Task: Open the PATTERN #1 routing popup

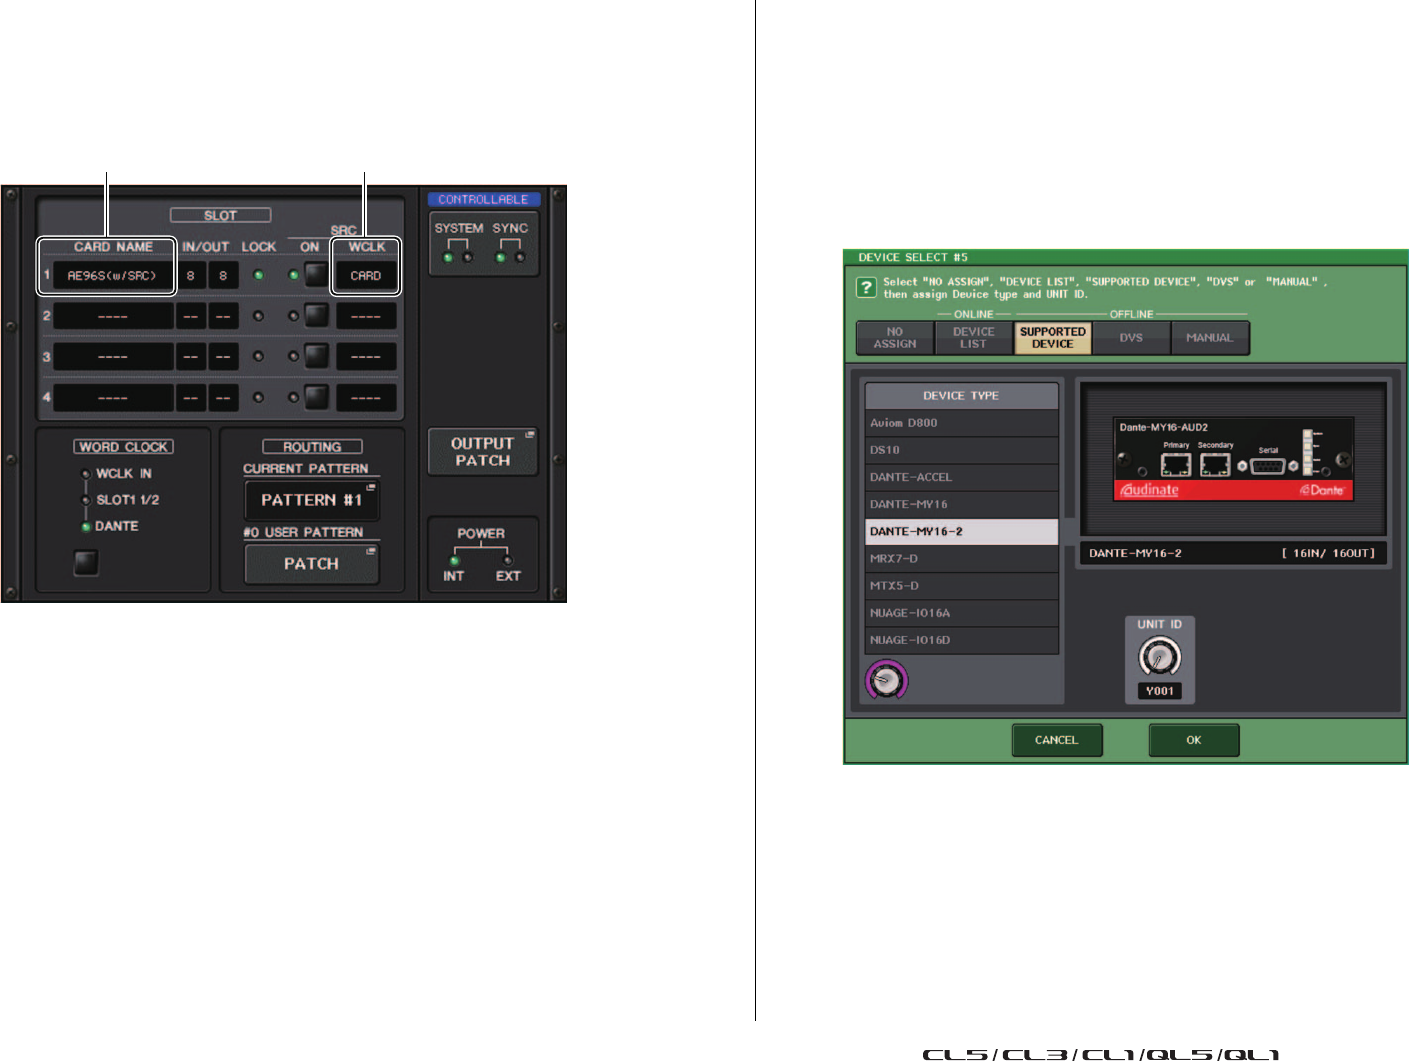Action: click(311, 500)
